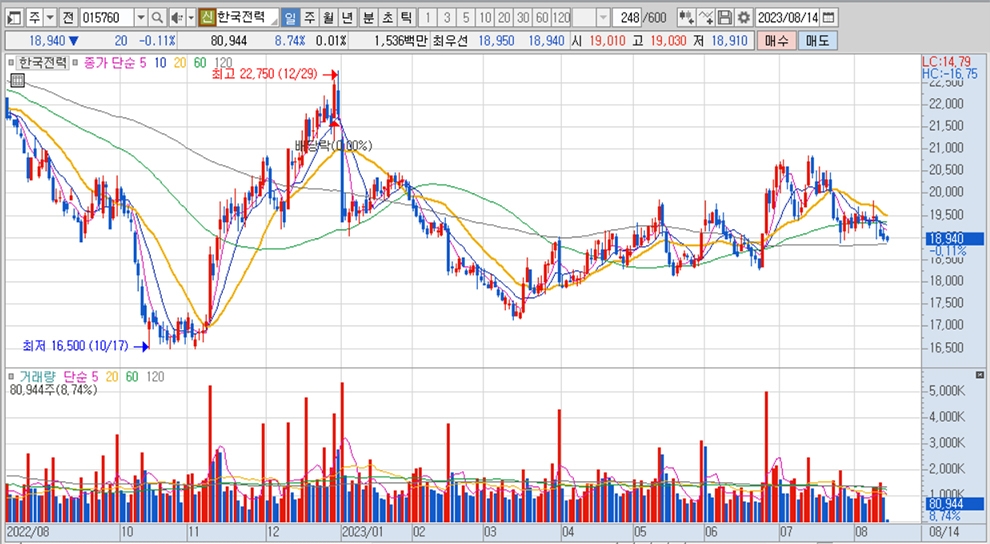Click the 한국전력 price chart legend label
Image resolution: width=990 pixels, height=544 pixels.
(42, 62)
